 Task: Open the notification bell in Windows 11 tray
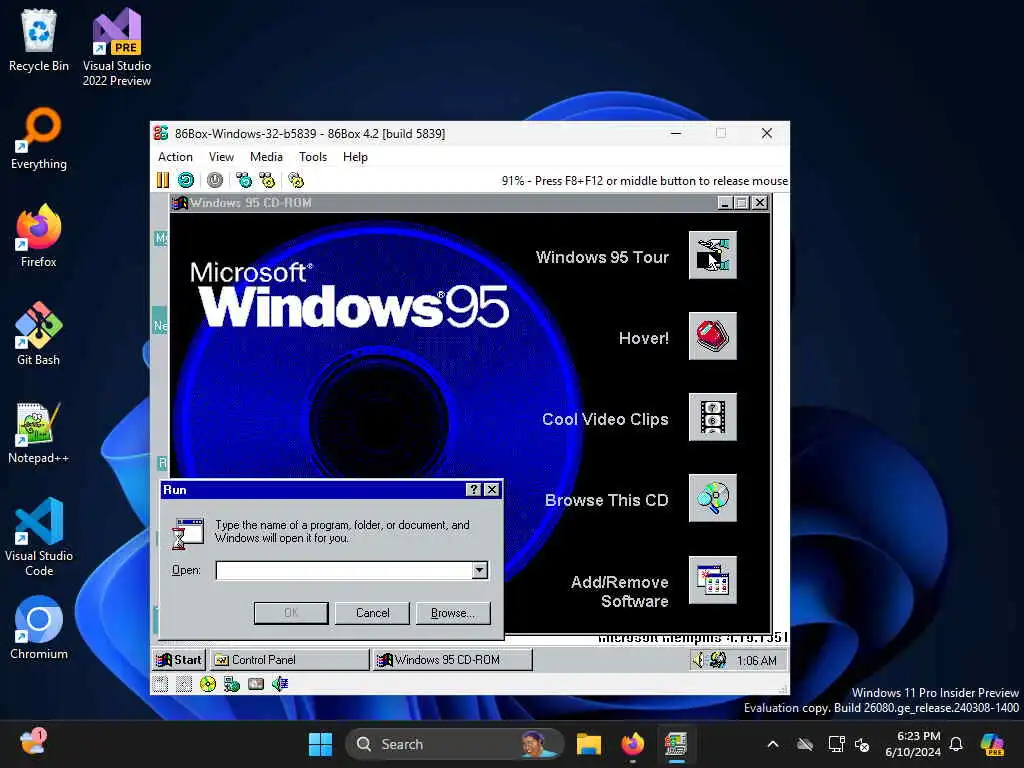click(956, 744)
